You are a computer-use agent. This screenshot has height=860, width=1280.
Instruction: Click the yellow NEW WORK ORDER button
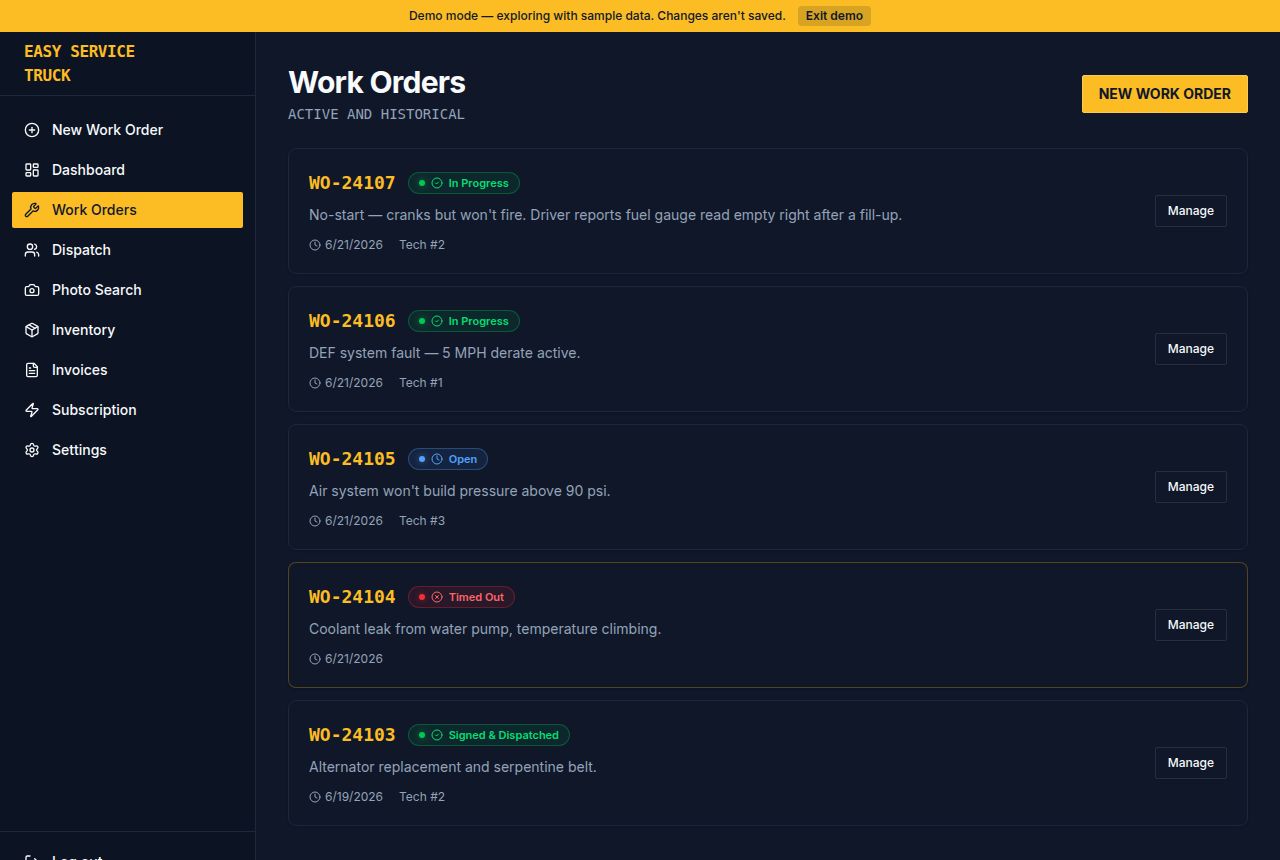point(1165,94)
